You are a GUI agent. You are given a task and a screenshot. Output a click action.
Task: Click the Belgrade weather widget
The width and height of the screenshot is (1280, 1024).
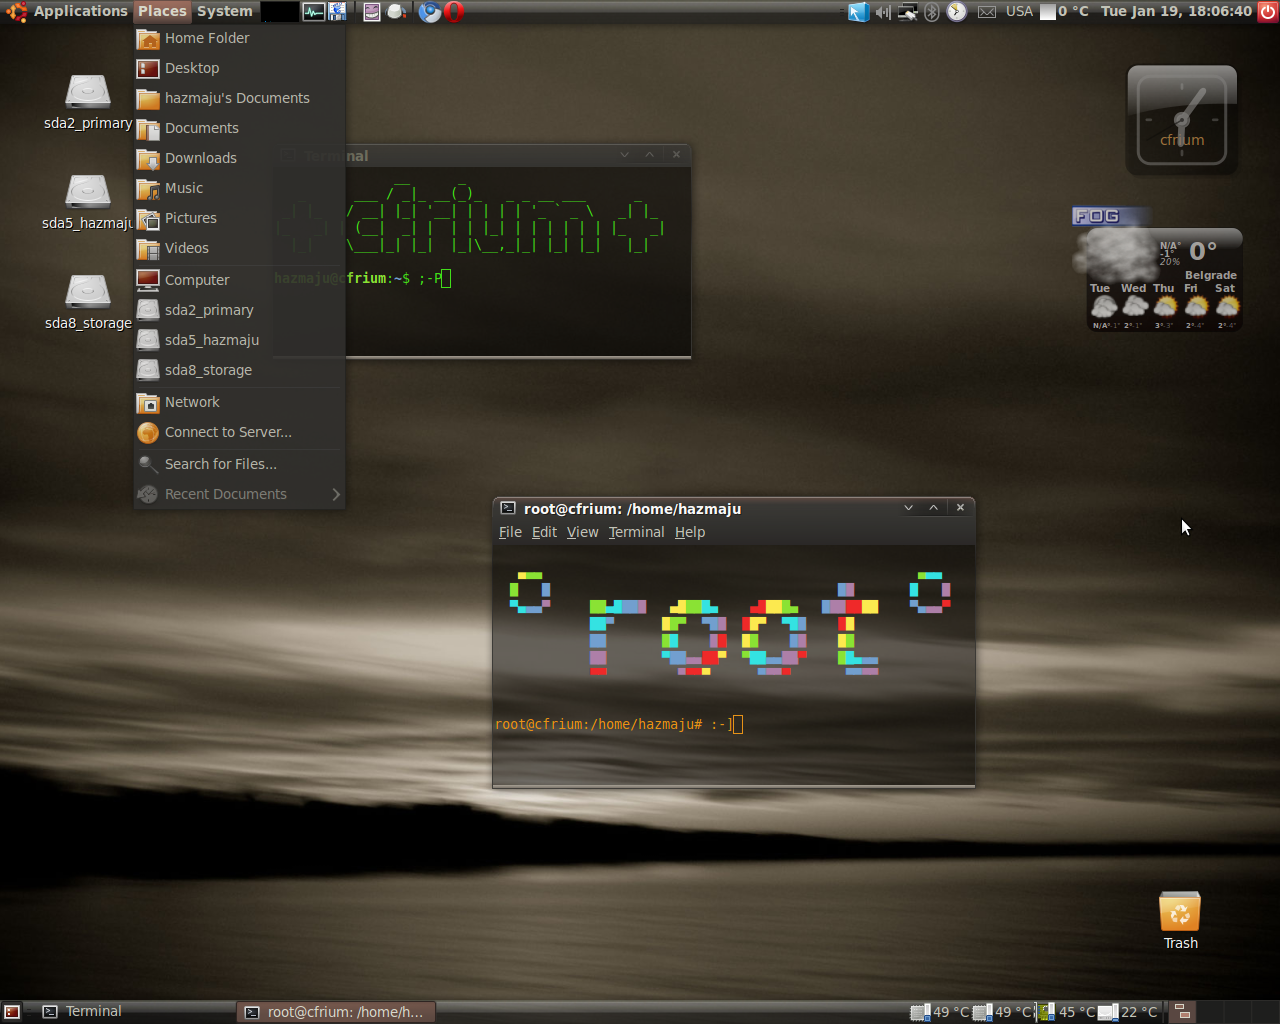click(x=1158, y=270)
